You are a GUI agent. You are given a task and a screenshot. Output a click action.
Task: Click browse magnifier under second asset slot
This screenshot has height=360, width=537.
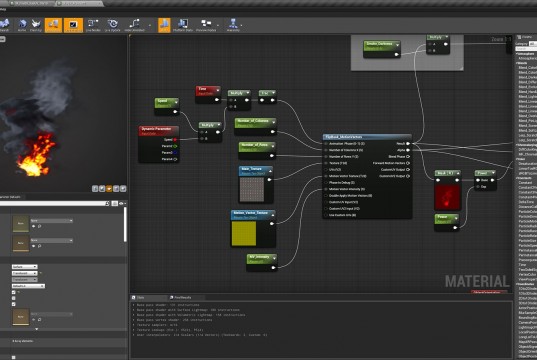click(39, 246)
